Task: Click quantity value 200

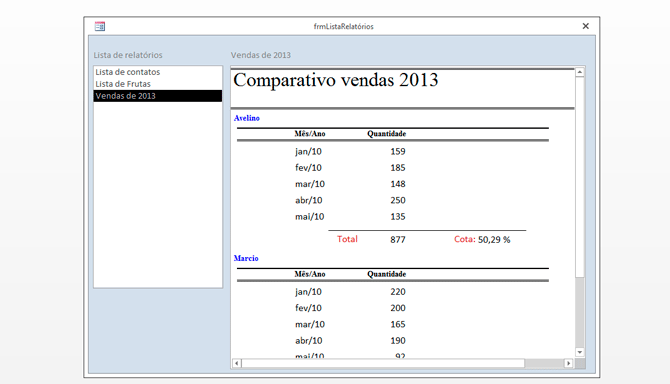Action: pyautogui.click(x=398, y=308)
